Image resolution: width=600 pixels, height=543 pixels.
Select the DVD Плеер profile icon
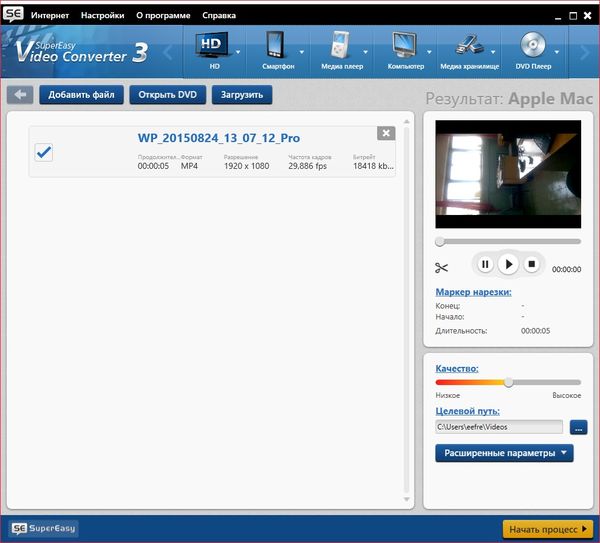click(x=533, y=44)
